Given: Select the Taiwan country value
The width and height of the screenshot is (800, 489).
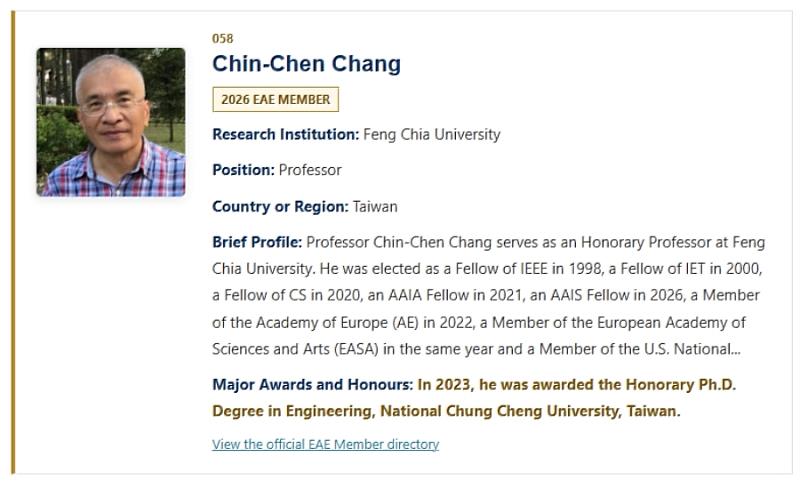Looking at the screenshot, I should coord(375,206).
